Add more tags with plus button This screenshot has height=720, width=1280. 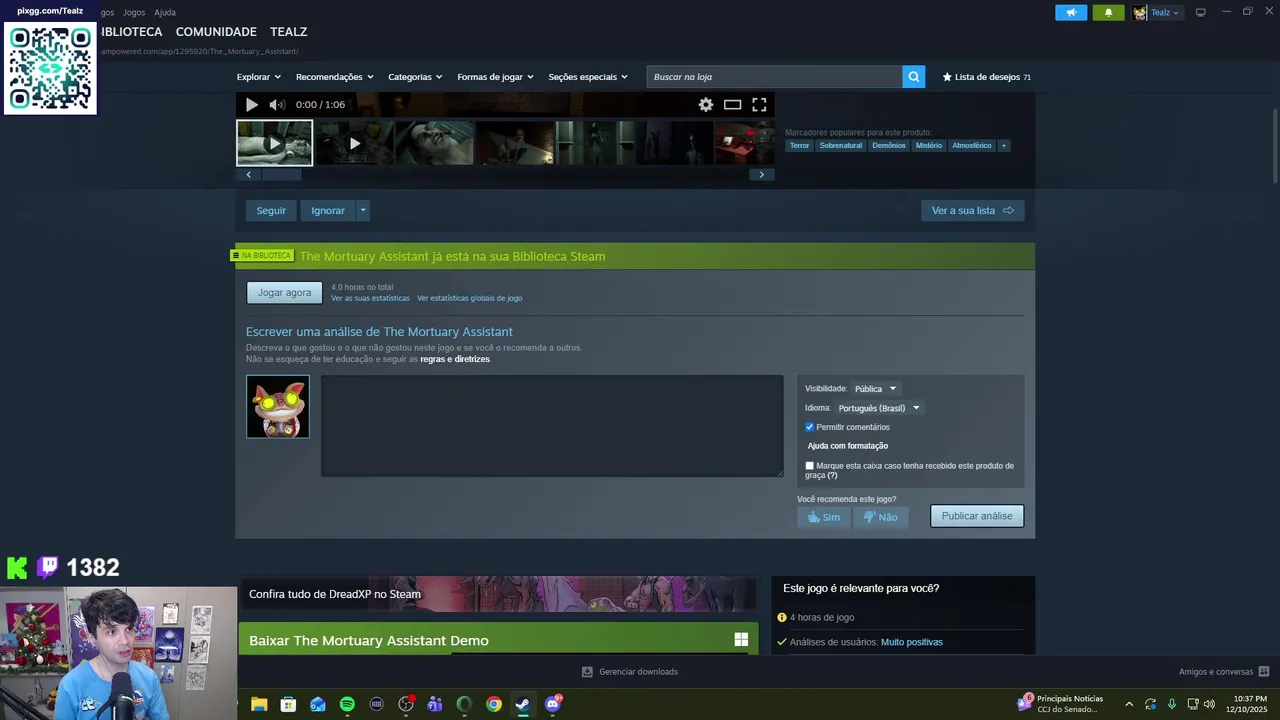[1004, 146]
